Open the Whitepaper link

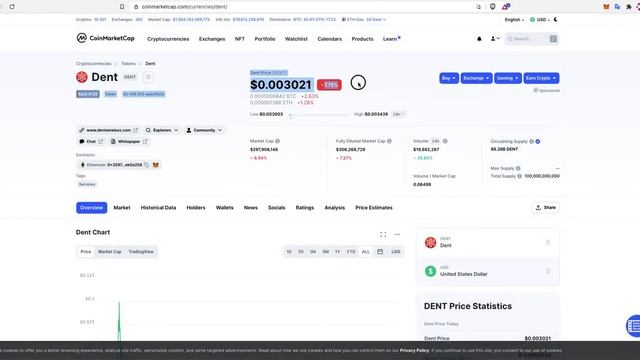(129, 142)
